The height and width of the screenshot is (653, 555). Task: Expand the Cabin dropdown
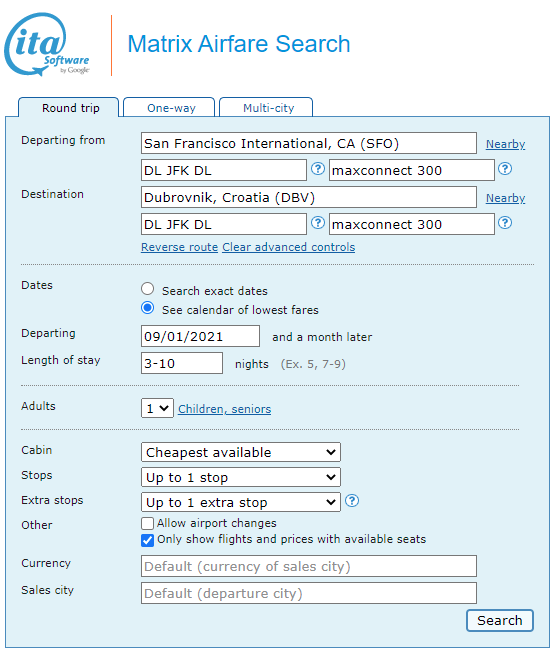click(x=241, y=452)
